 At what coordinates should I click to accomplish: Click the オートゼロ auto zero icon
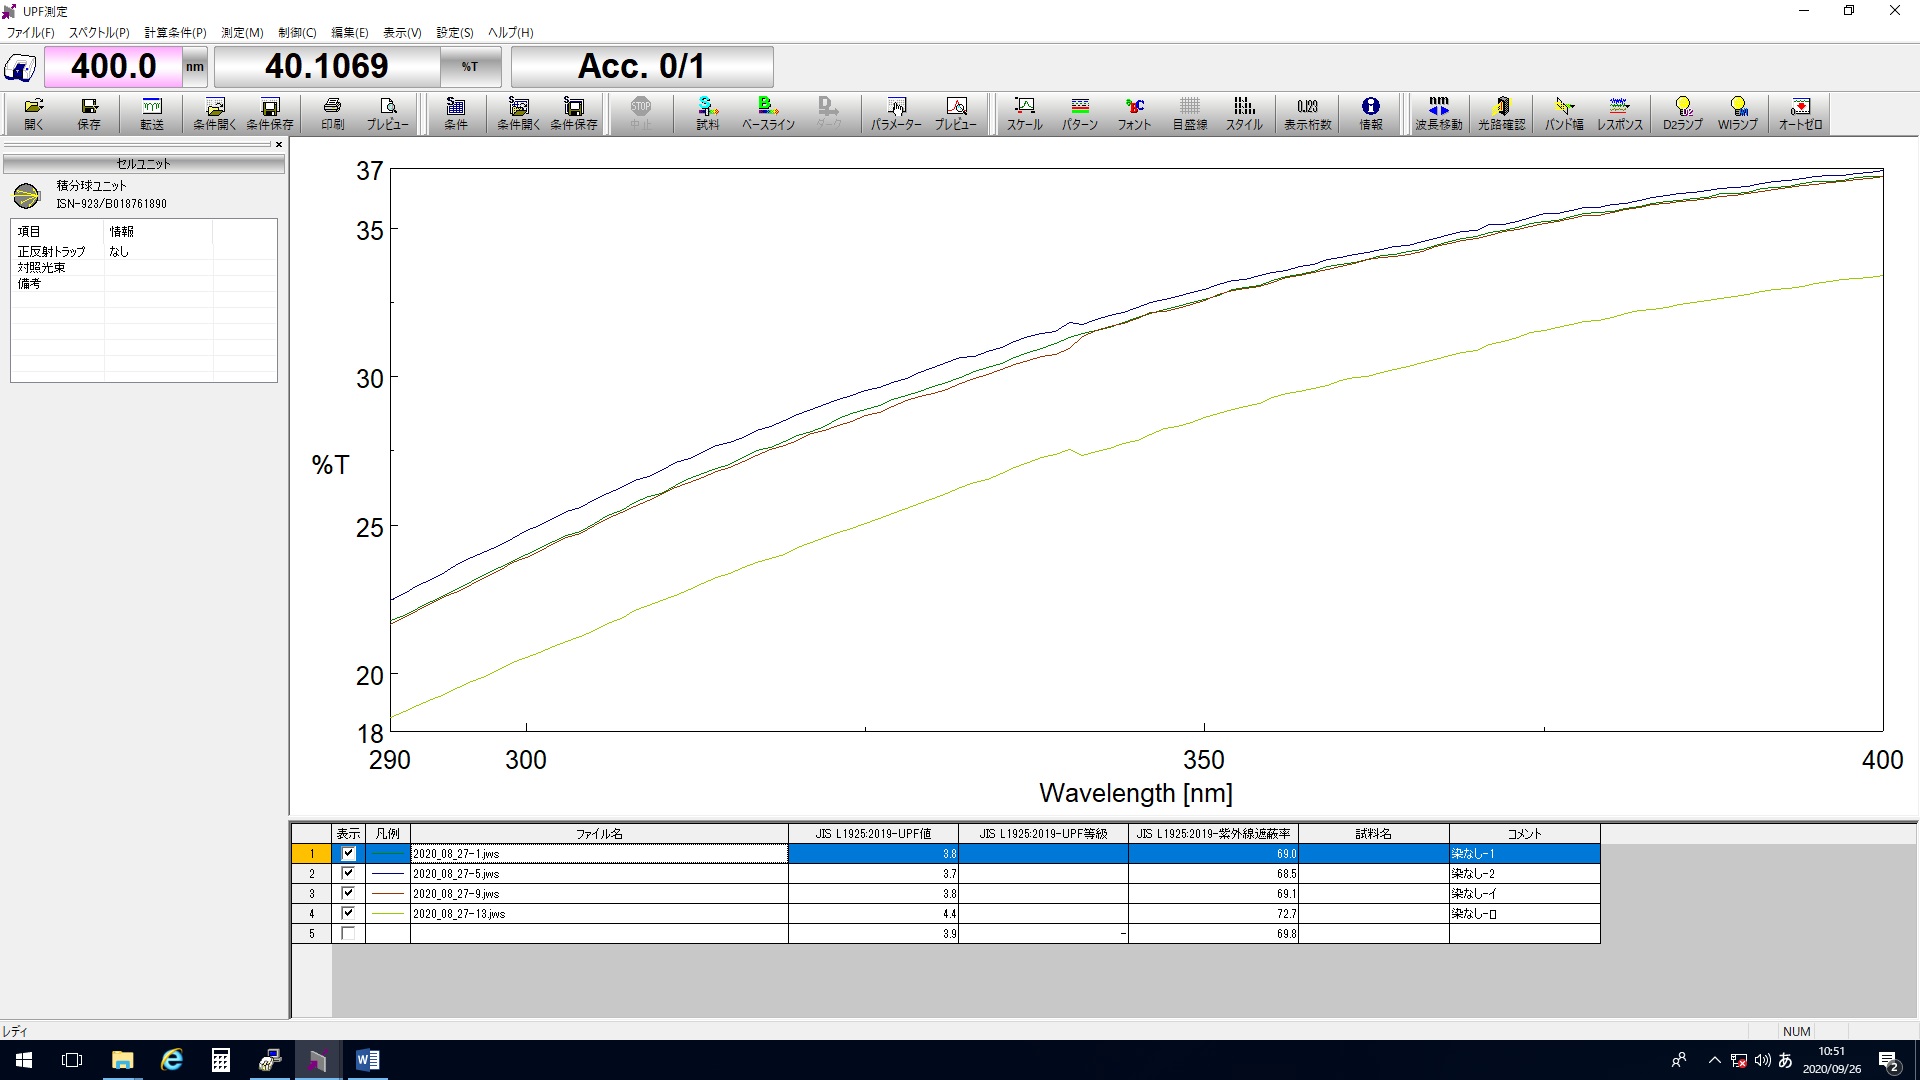[x=1800, y=113]
